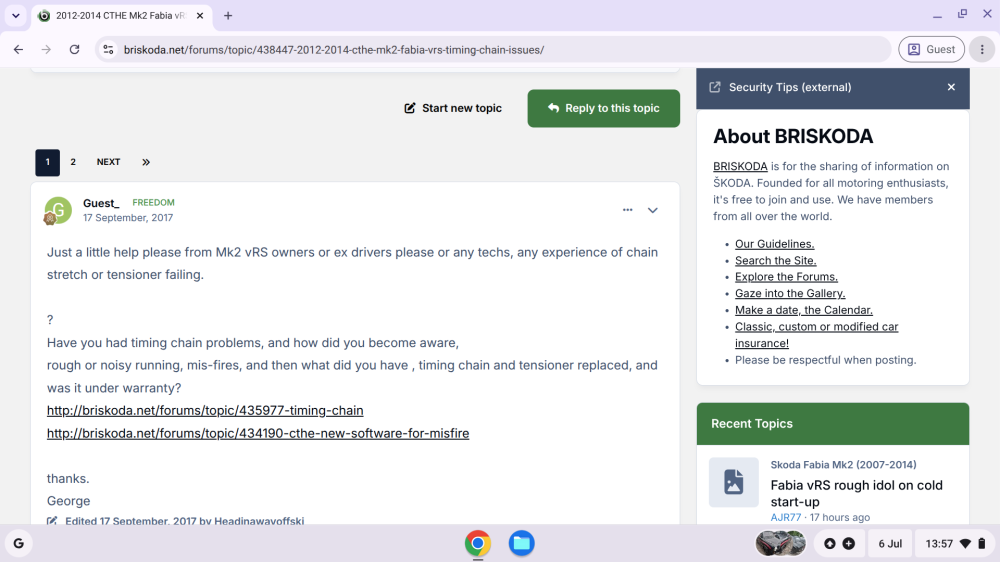1000x562 pixels.
Task: Click the external link icon in Security Tips
Action: pos(715,87)
